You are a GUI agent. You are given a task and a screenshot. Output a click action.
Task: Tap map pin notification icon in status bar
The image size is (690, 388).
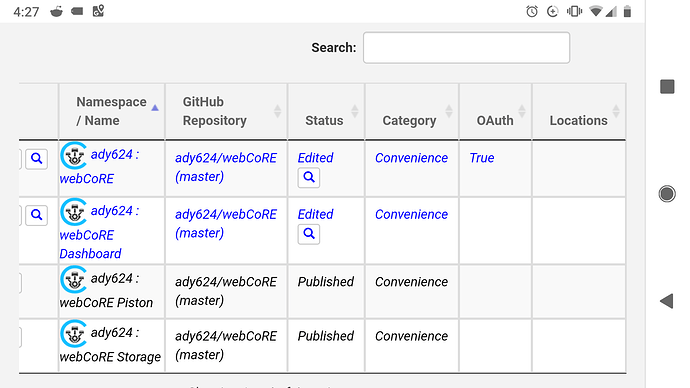98,11
